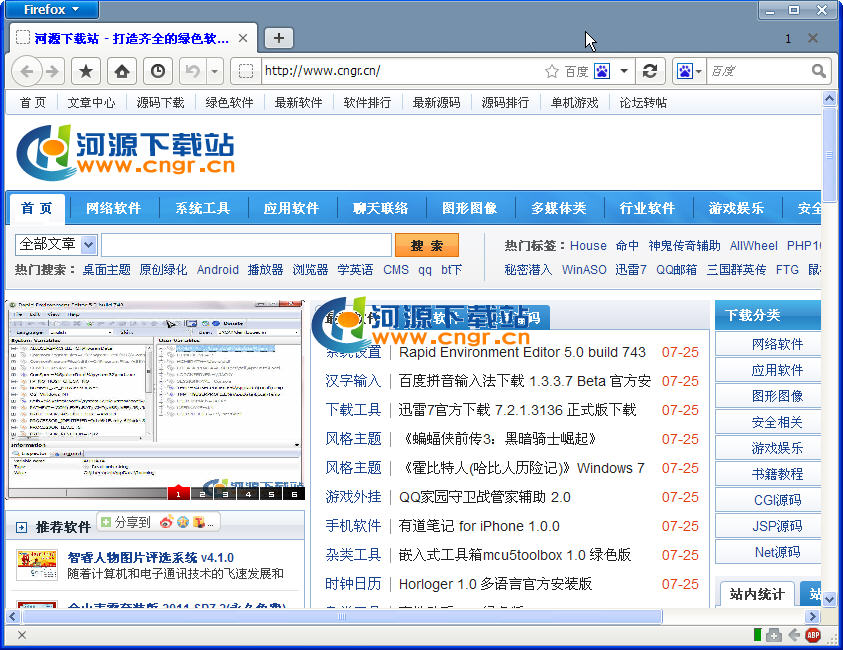Switch to the 站内统计 tab
This screenshot has height=650, width=843.
[x=756, y=594]
